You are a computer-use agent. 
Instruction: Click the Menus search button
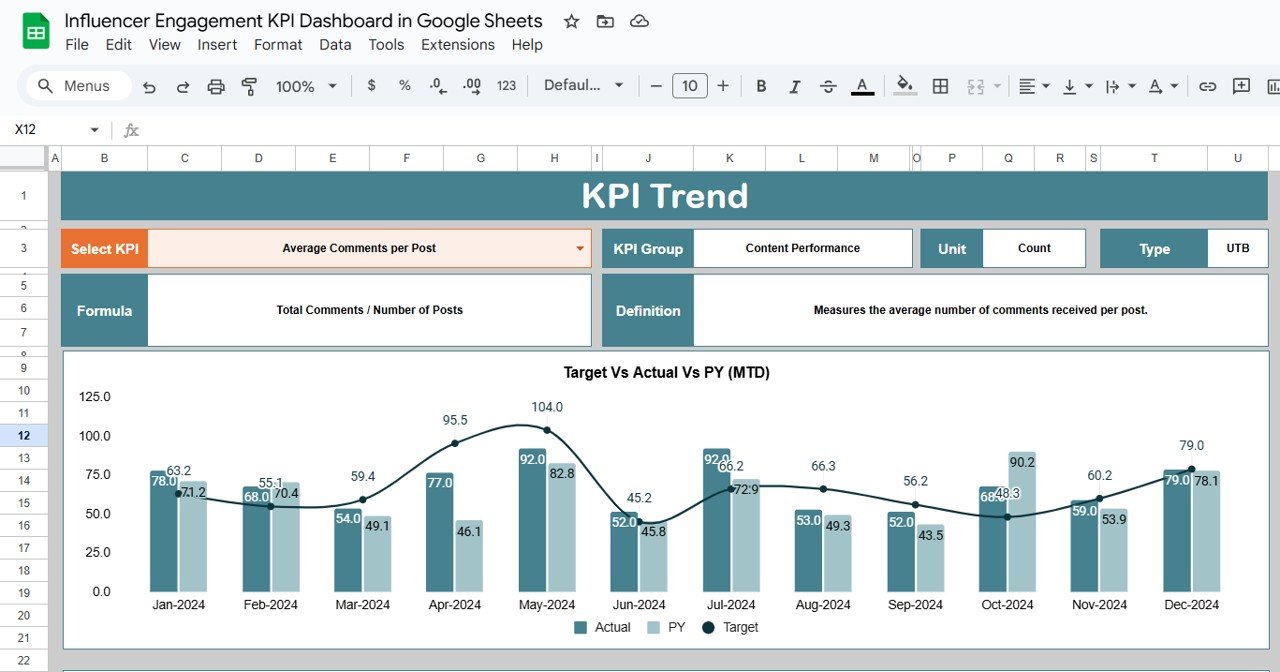click(x=75, y=86)
